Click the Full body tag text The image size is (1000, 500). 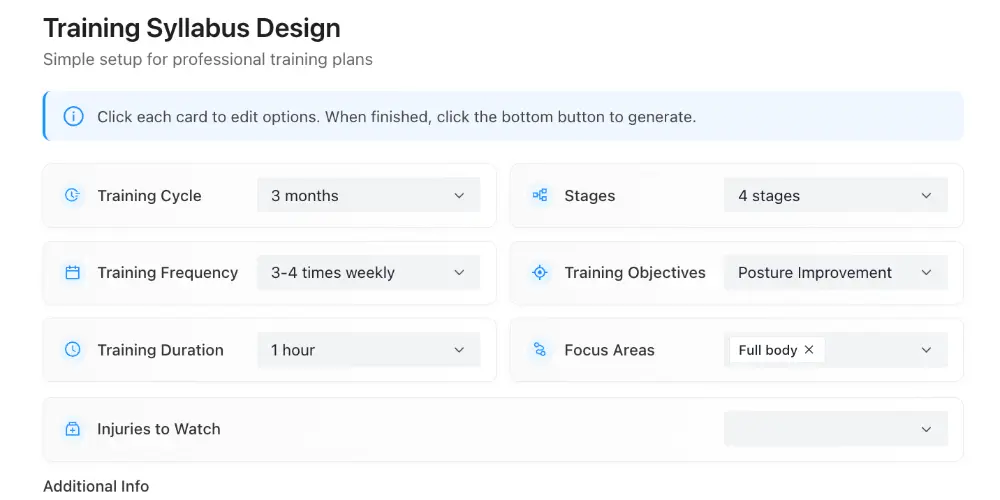tap(768, 350)
